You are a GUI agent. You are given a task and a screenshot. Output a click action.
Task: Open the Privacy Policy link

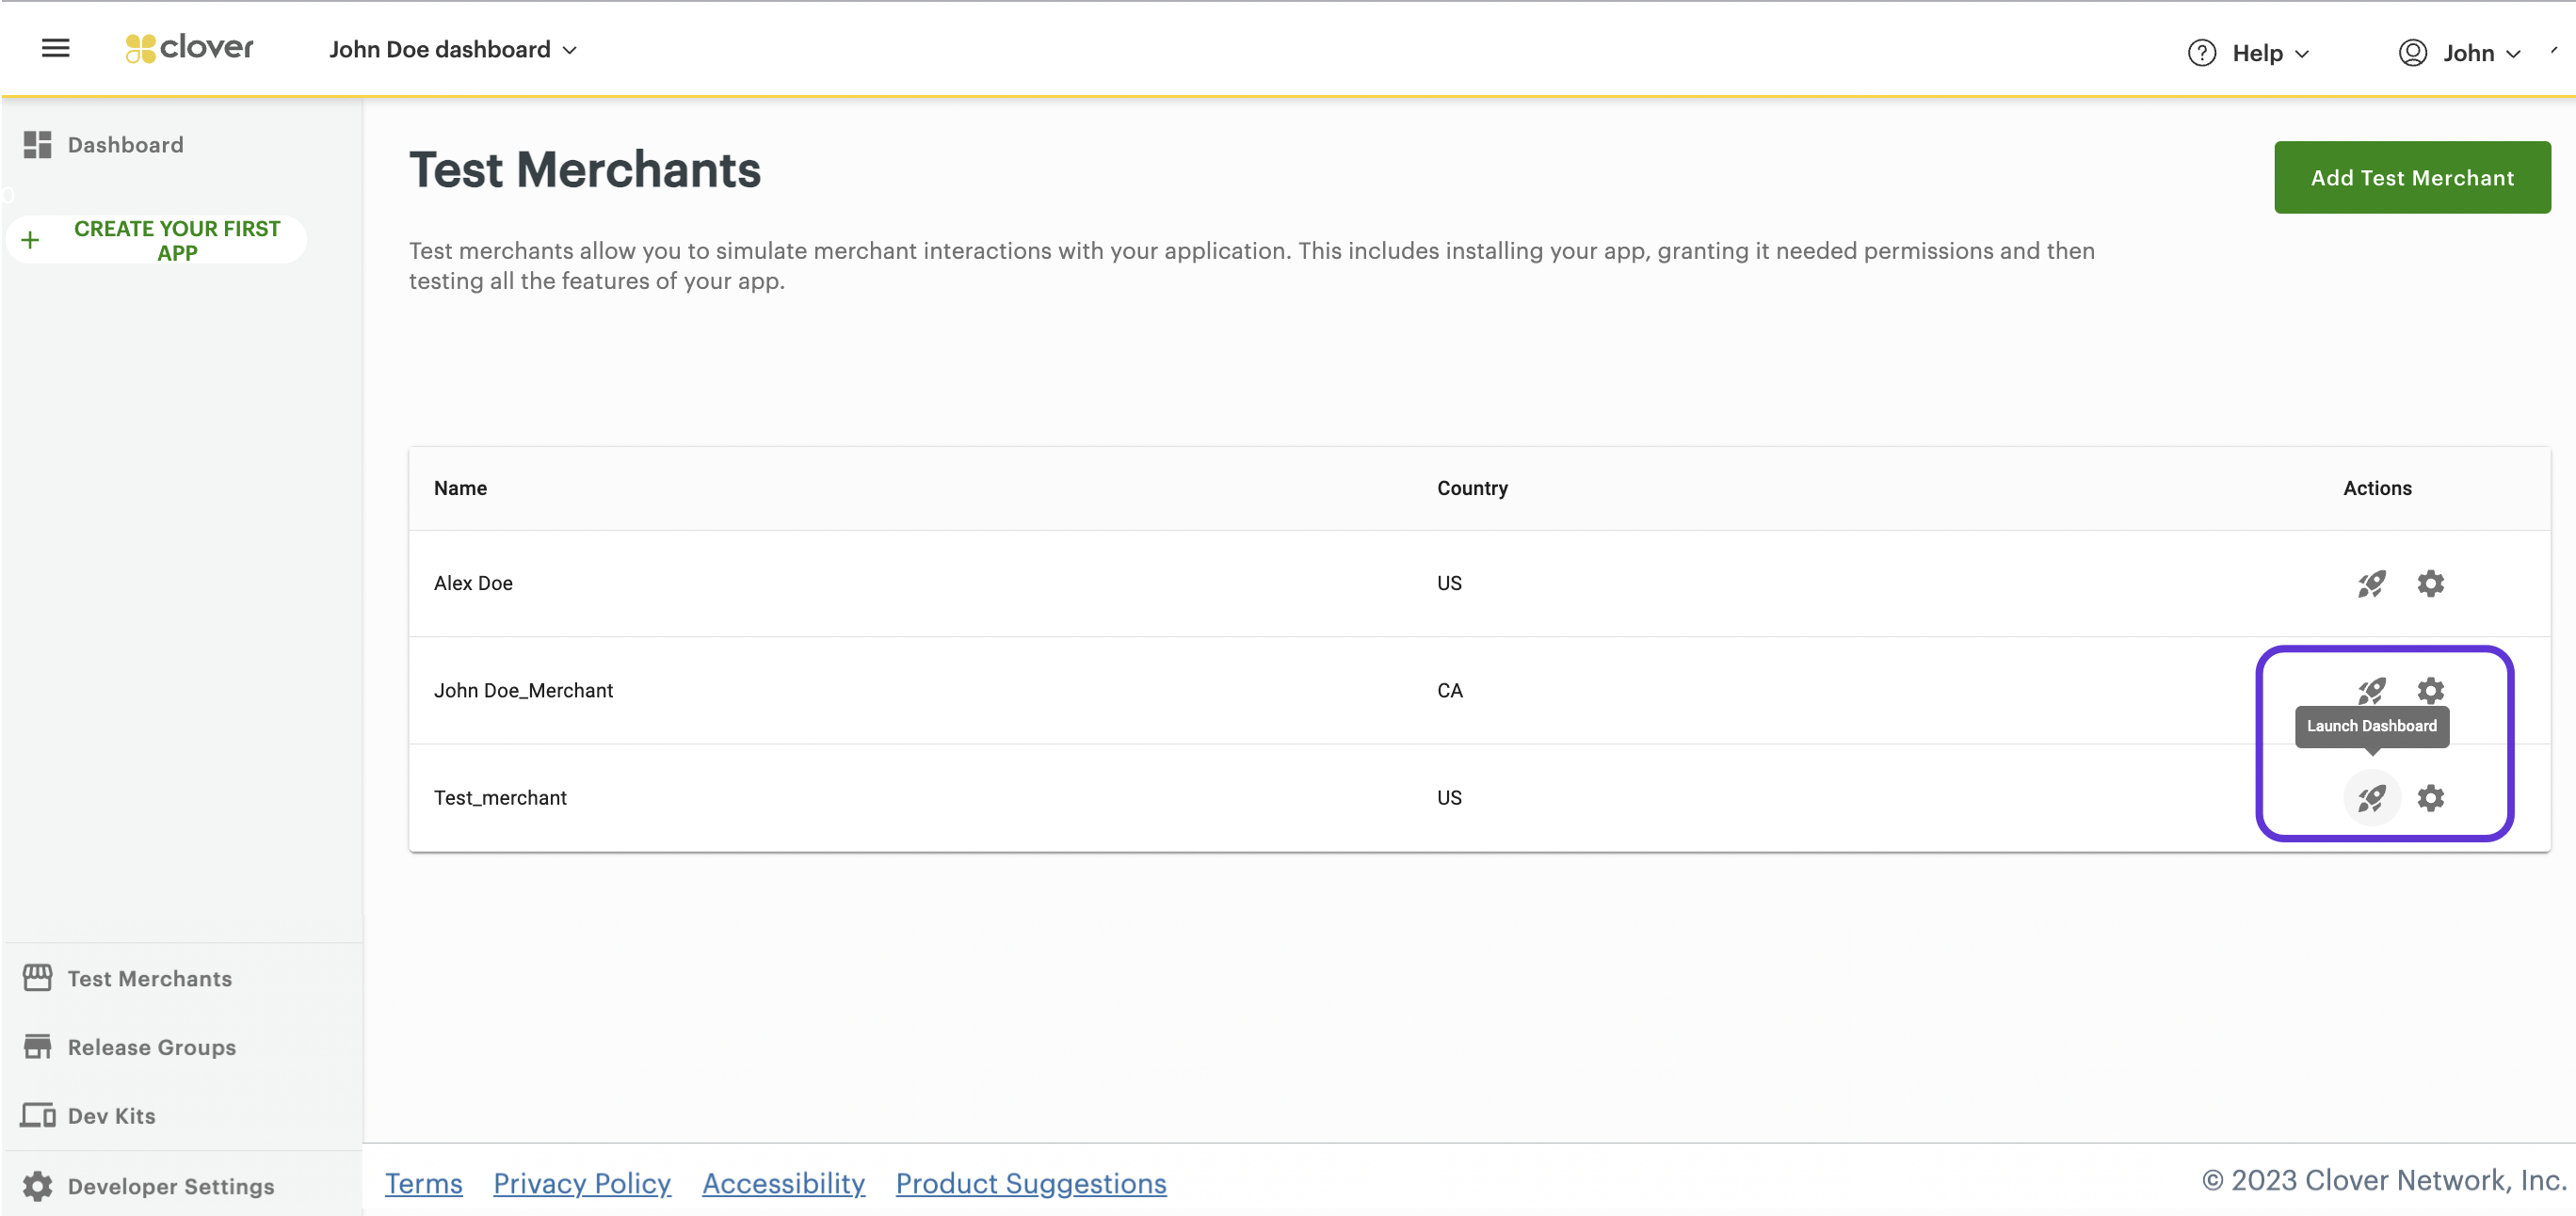pyautogui.click(x=581, y=1183)
